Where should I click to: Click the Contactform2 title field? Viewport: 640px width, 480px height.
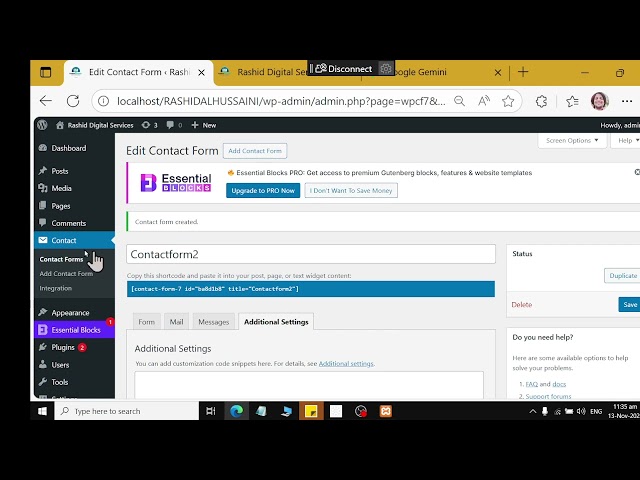(x=311, y=254)
